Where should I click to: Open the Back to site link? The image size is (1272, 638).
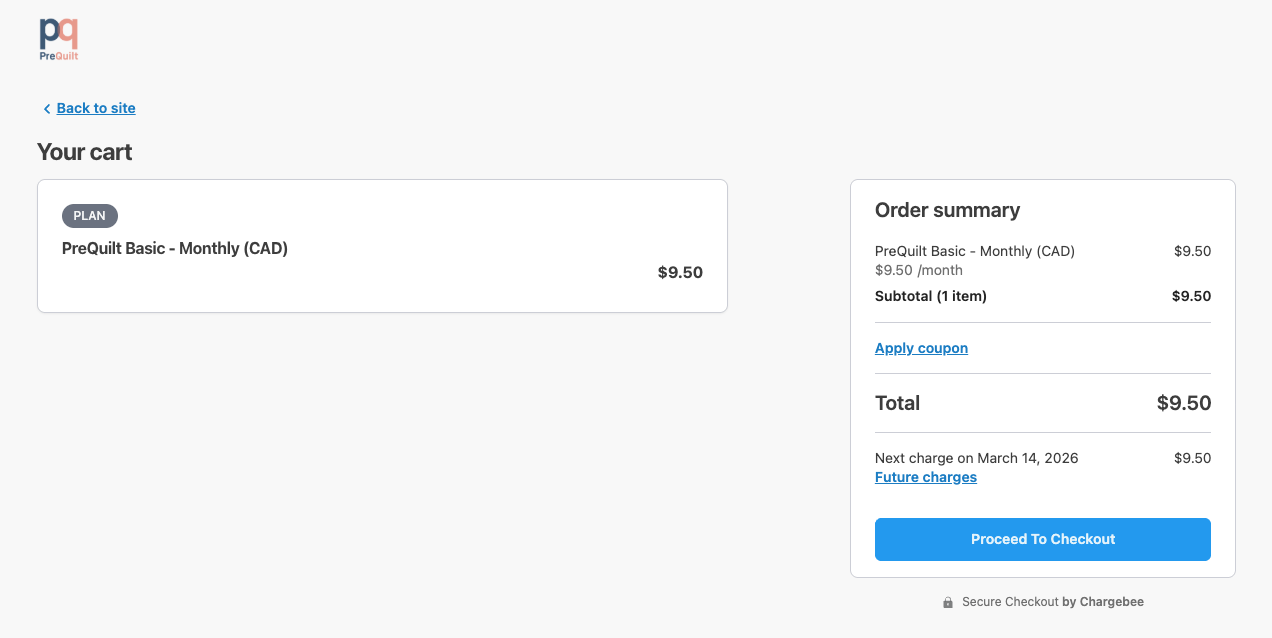(x=96, y=108)
